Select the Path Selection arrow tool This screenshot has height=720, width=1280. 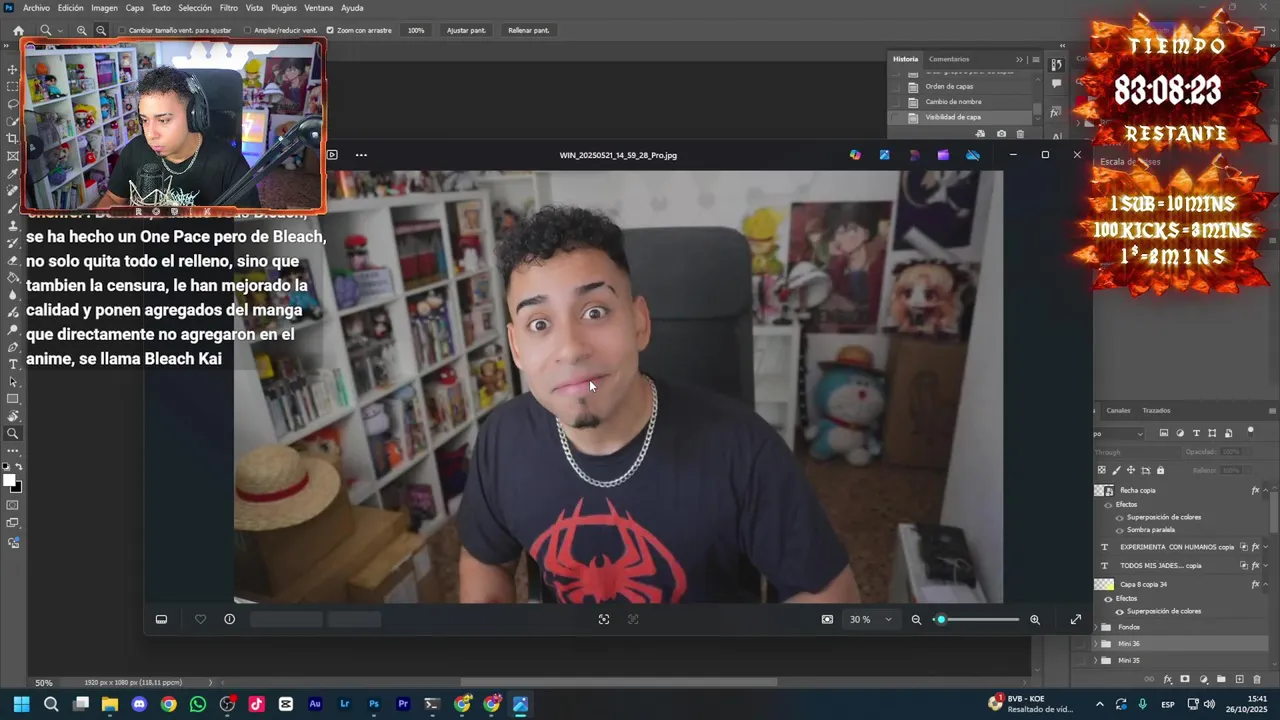[13, 382]
